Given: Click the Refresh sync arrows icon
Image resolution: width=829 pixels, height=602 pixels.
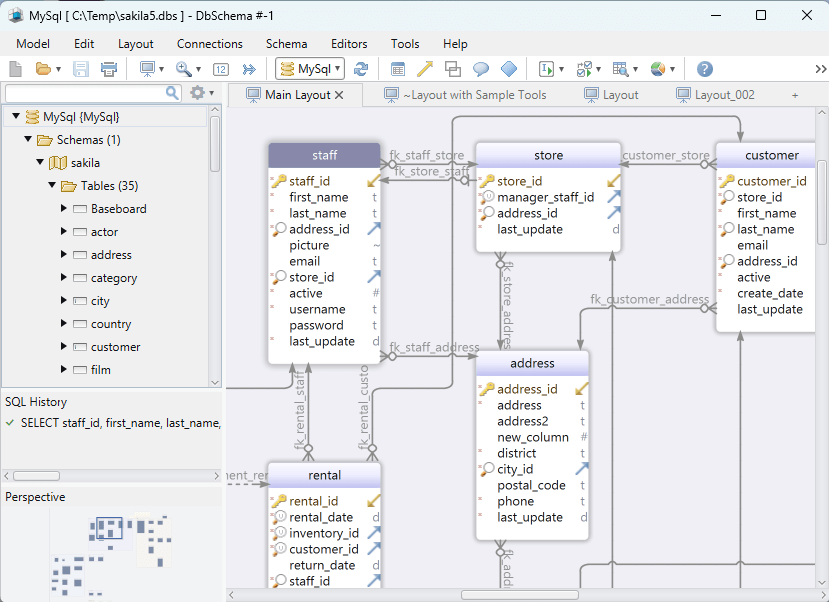Looking at the screenshot, I should pos(361,69).
